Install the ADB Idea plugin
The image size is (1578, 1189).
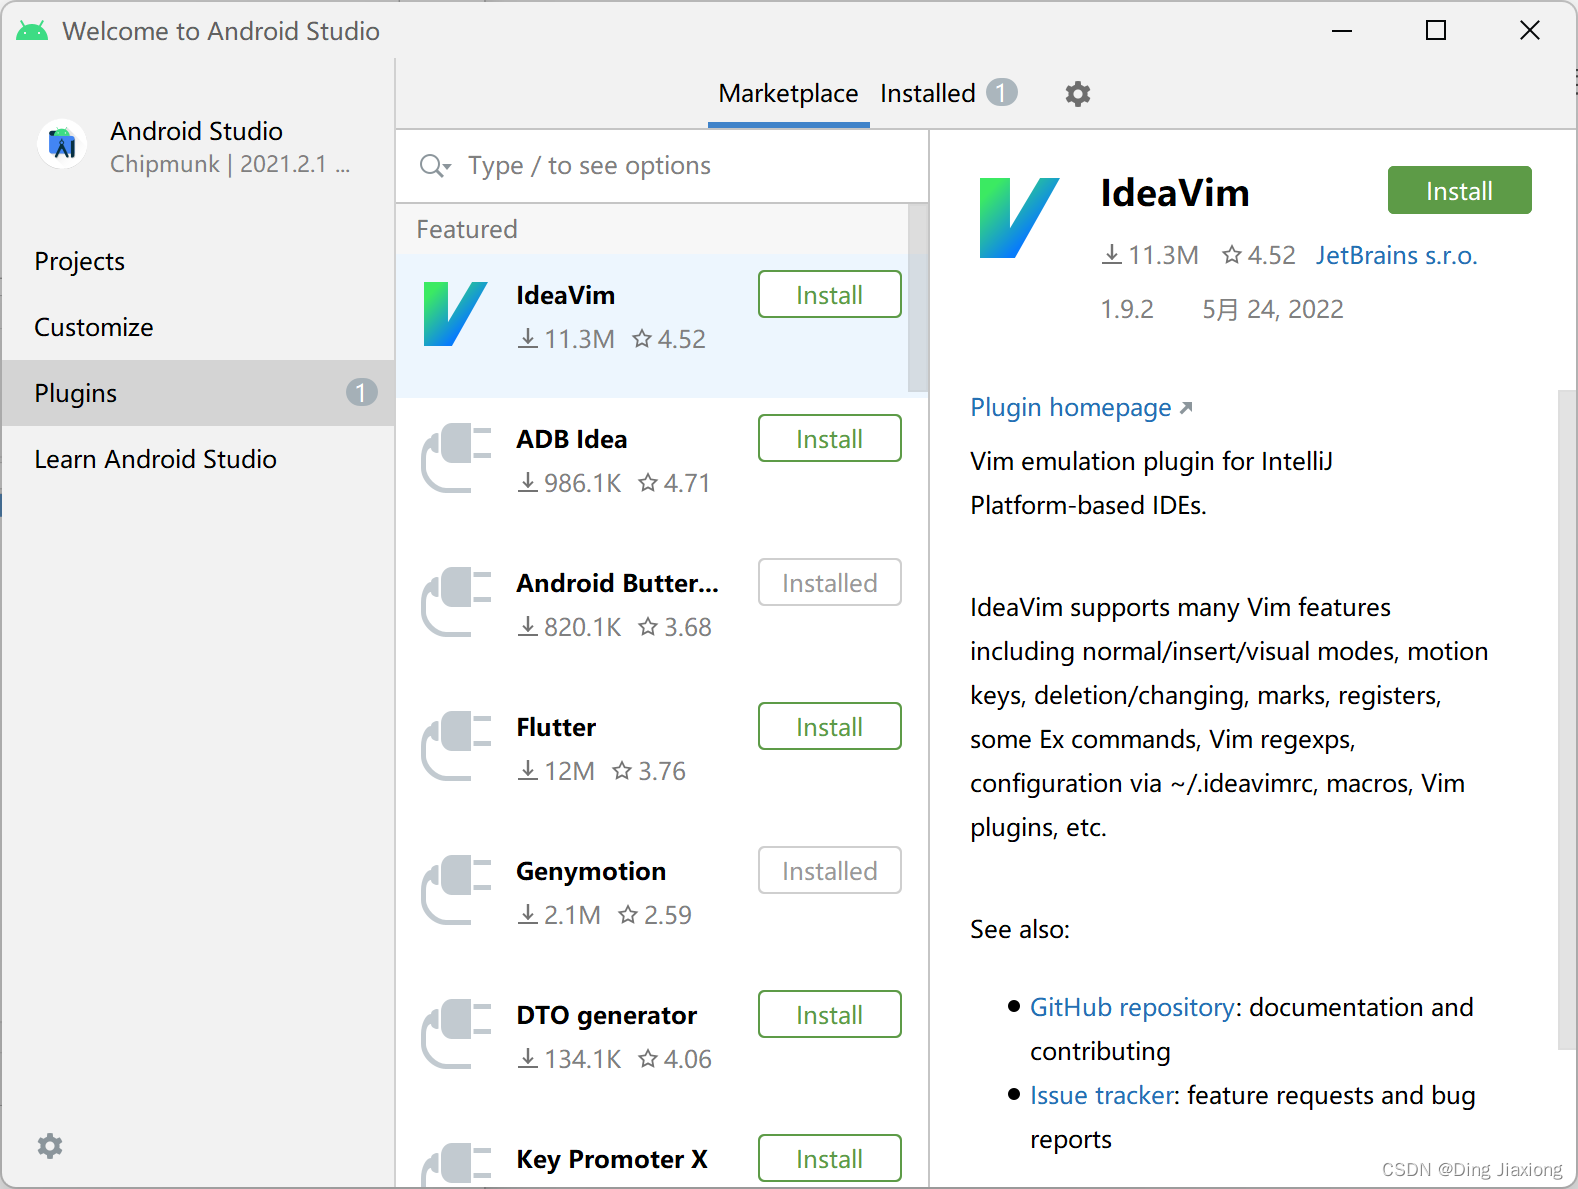coord(829,439)
